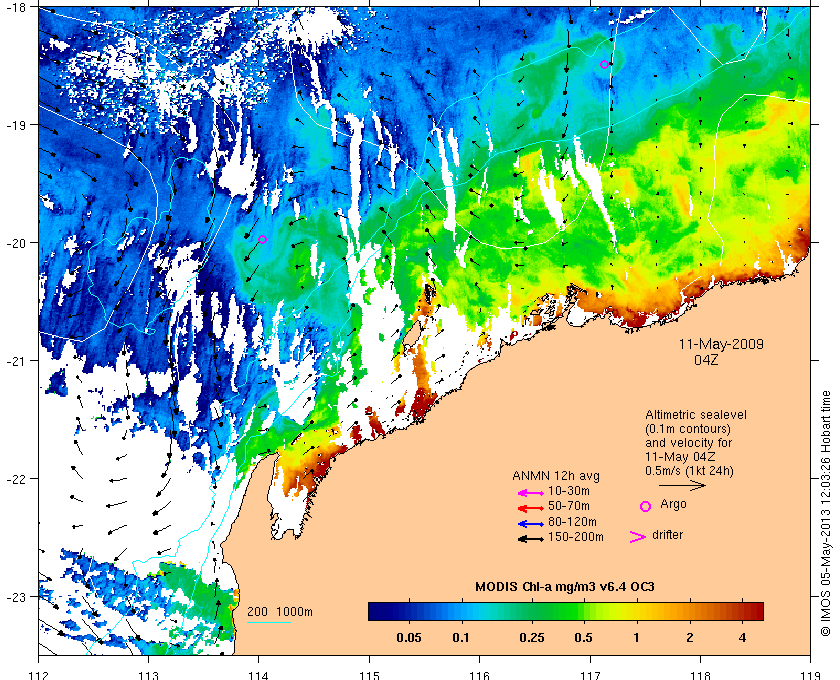Click the 0.5m/s velocity scale arrow
The width and height of the screenshot is (840, 680).
point(682,485)
